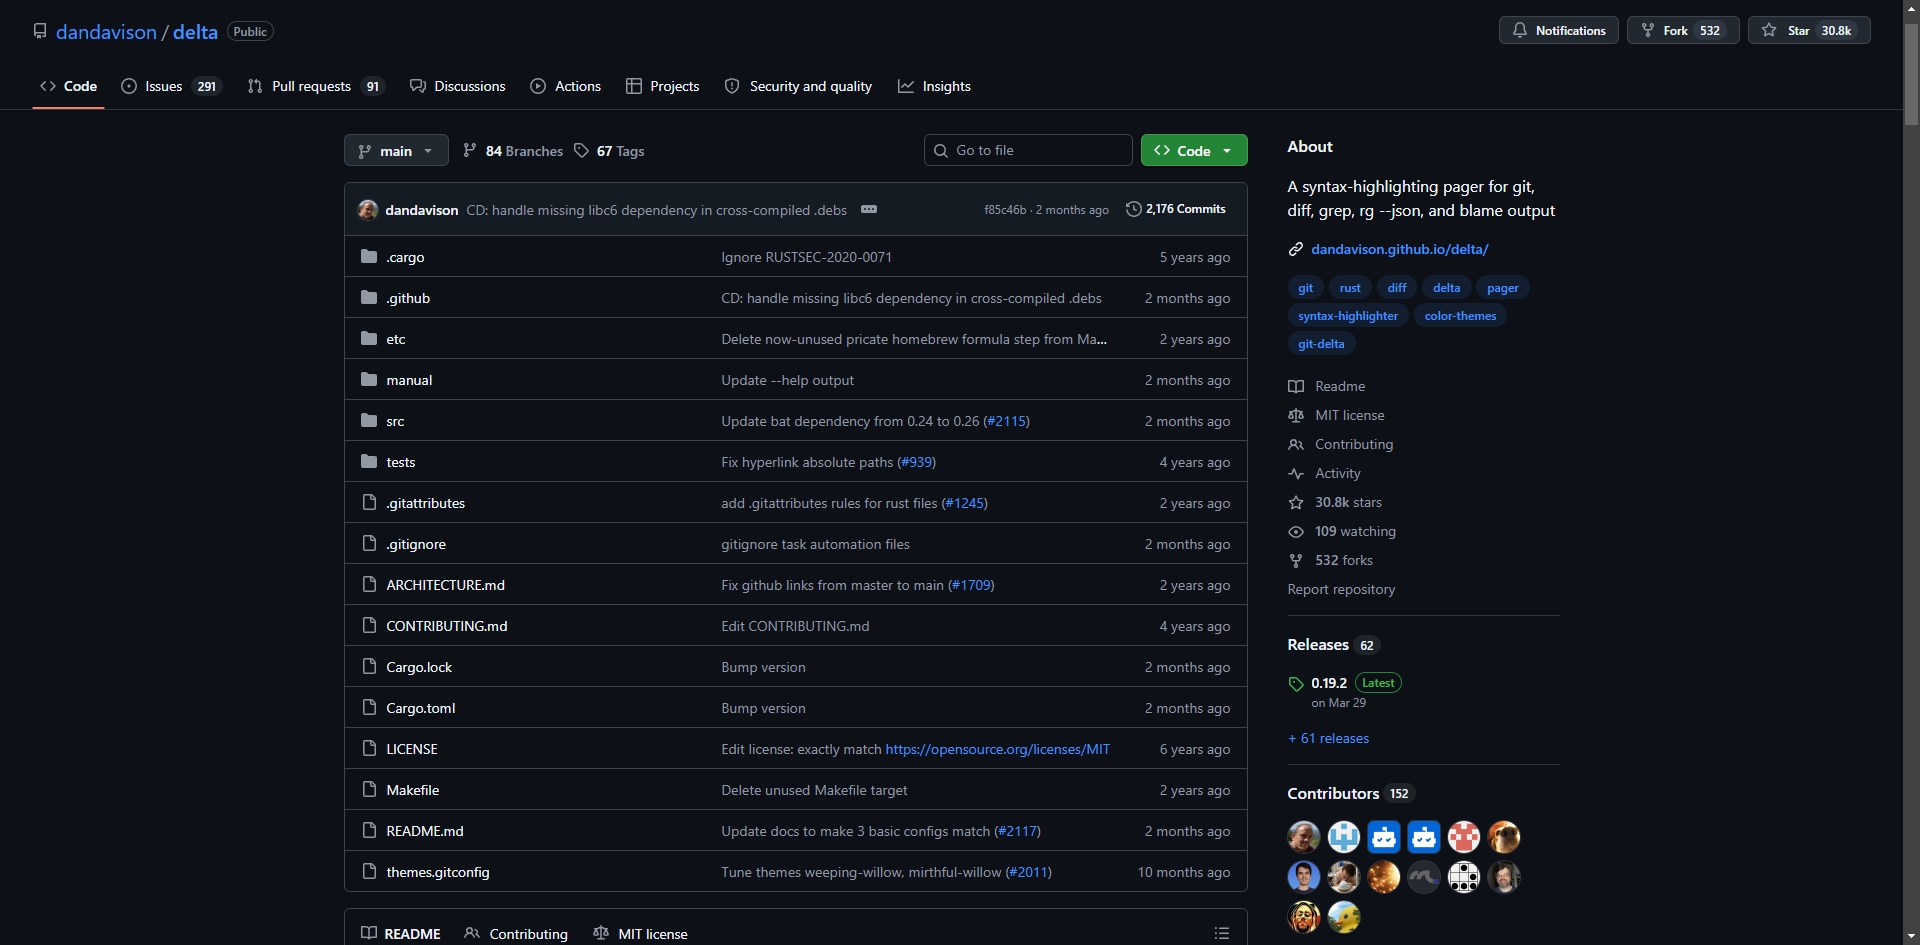
Task: Click the rust topic tag
Action: [1350, 288]
